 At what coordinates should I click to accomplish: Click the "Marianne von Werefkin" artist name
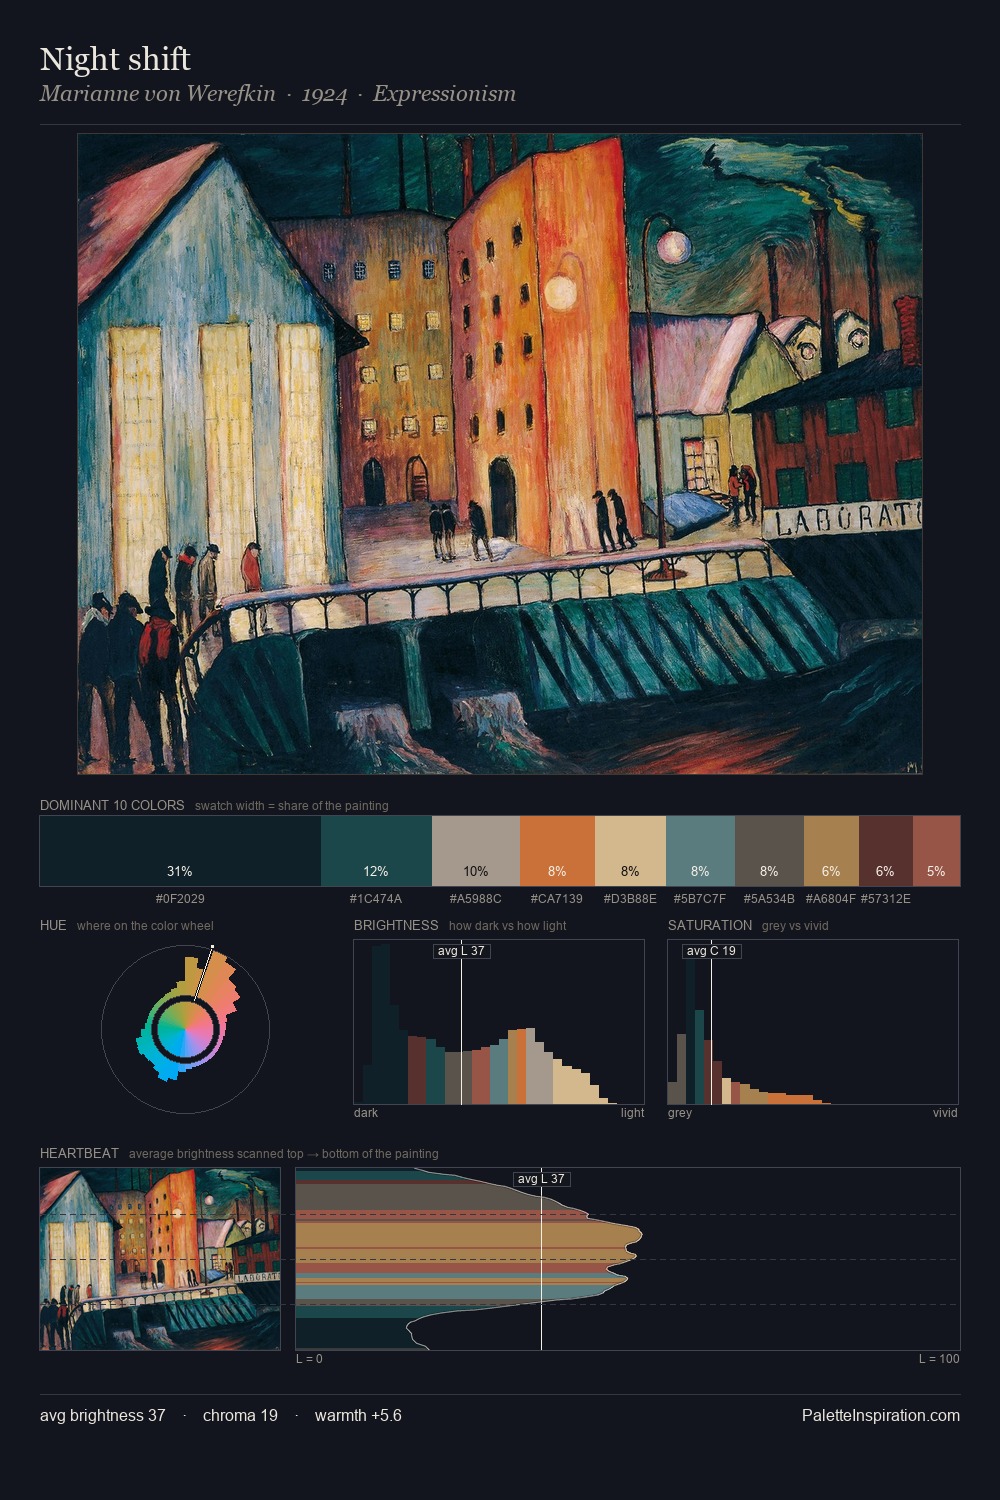pos(157,94)
